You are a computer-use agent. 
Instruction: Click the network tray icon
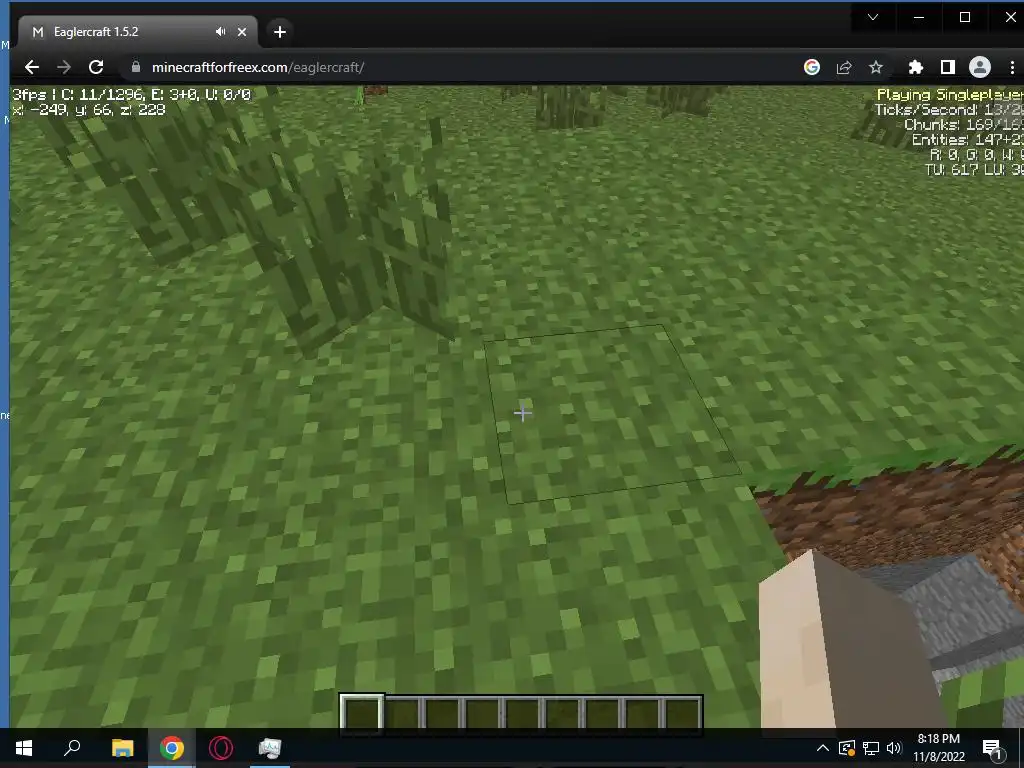(x=871, y=748)
